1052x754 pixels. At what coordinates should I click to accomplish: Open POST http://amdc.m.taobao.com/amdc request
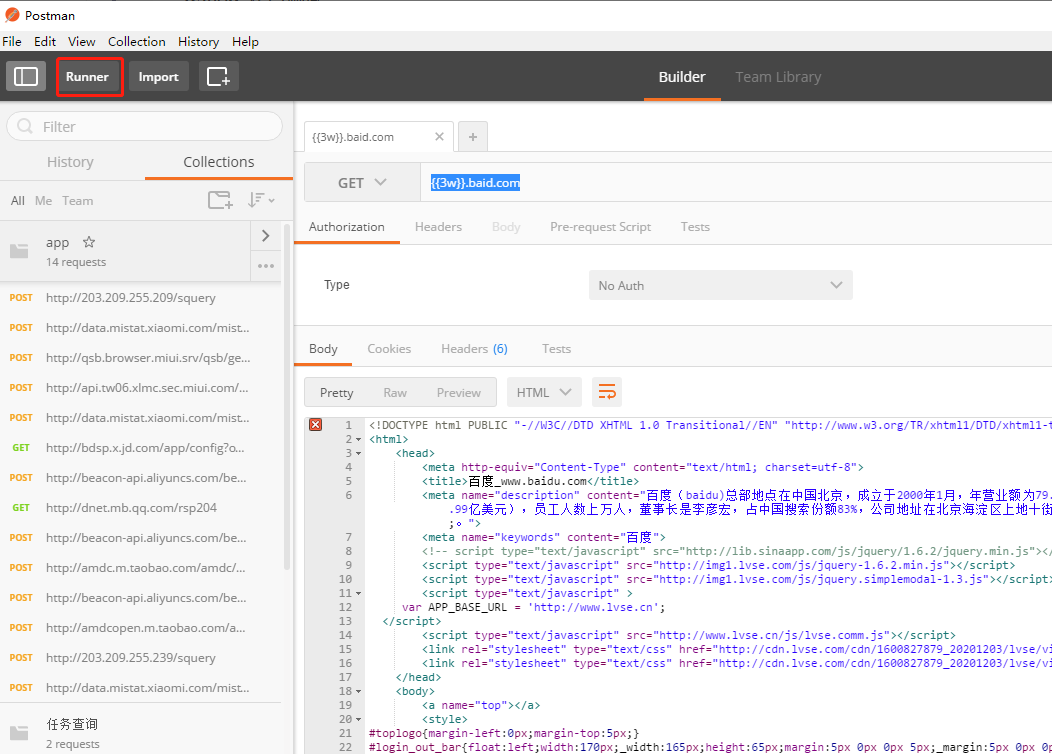coord(141,568)
